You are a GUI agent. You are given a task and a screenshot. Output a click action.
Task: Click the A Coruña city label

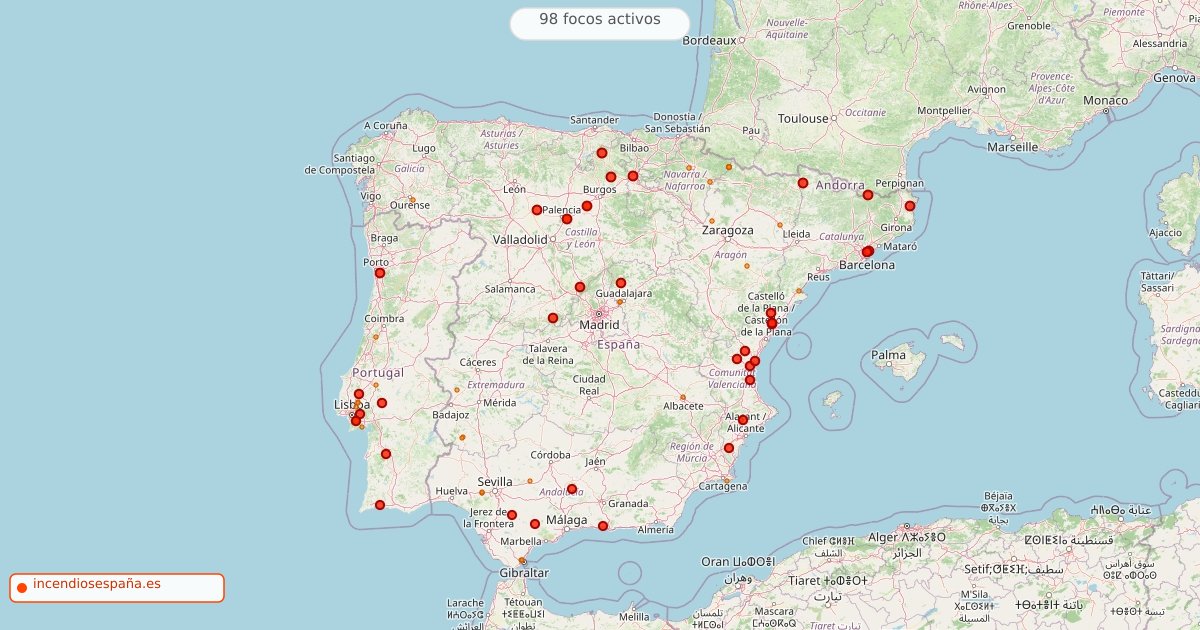(386, 126)
